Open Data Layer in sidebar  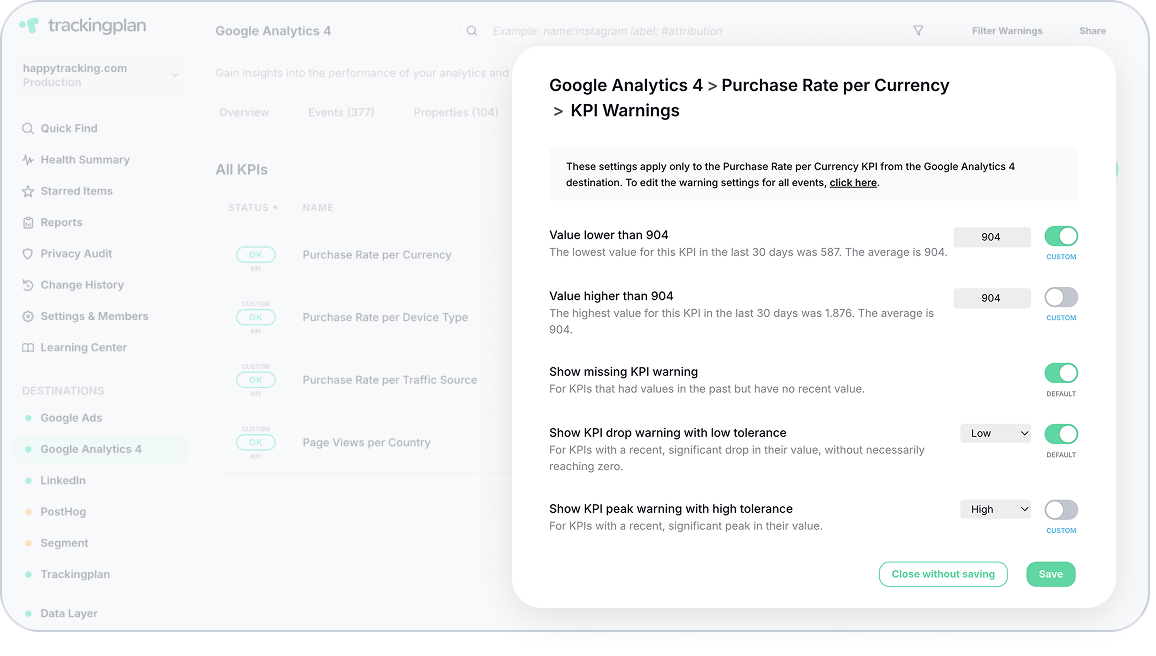(x=69, y=613)
